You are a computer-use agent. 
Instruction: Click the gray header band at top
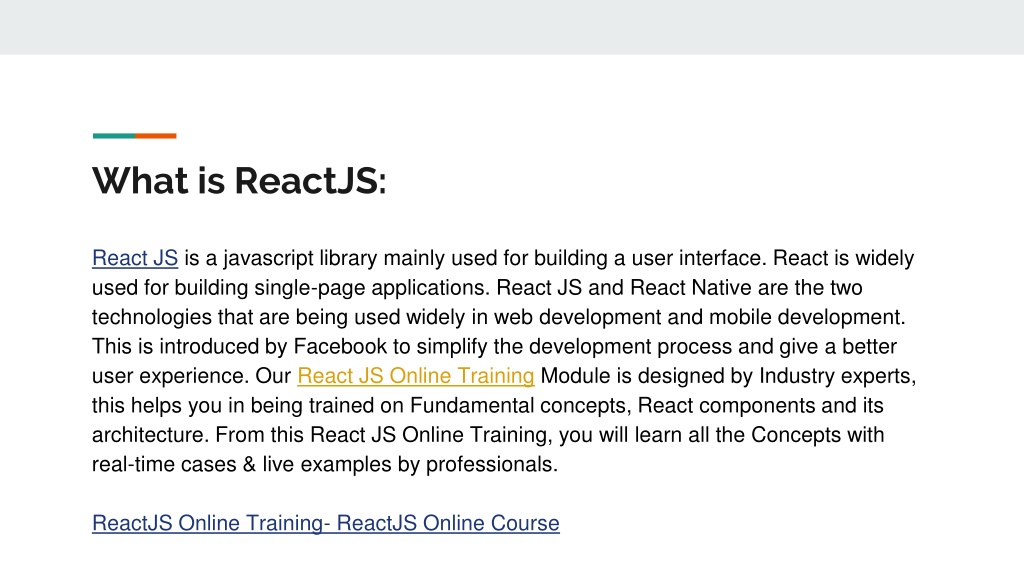512,27
